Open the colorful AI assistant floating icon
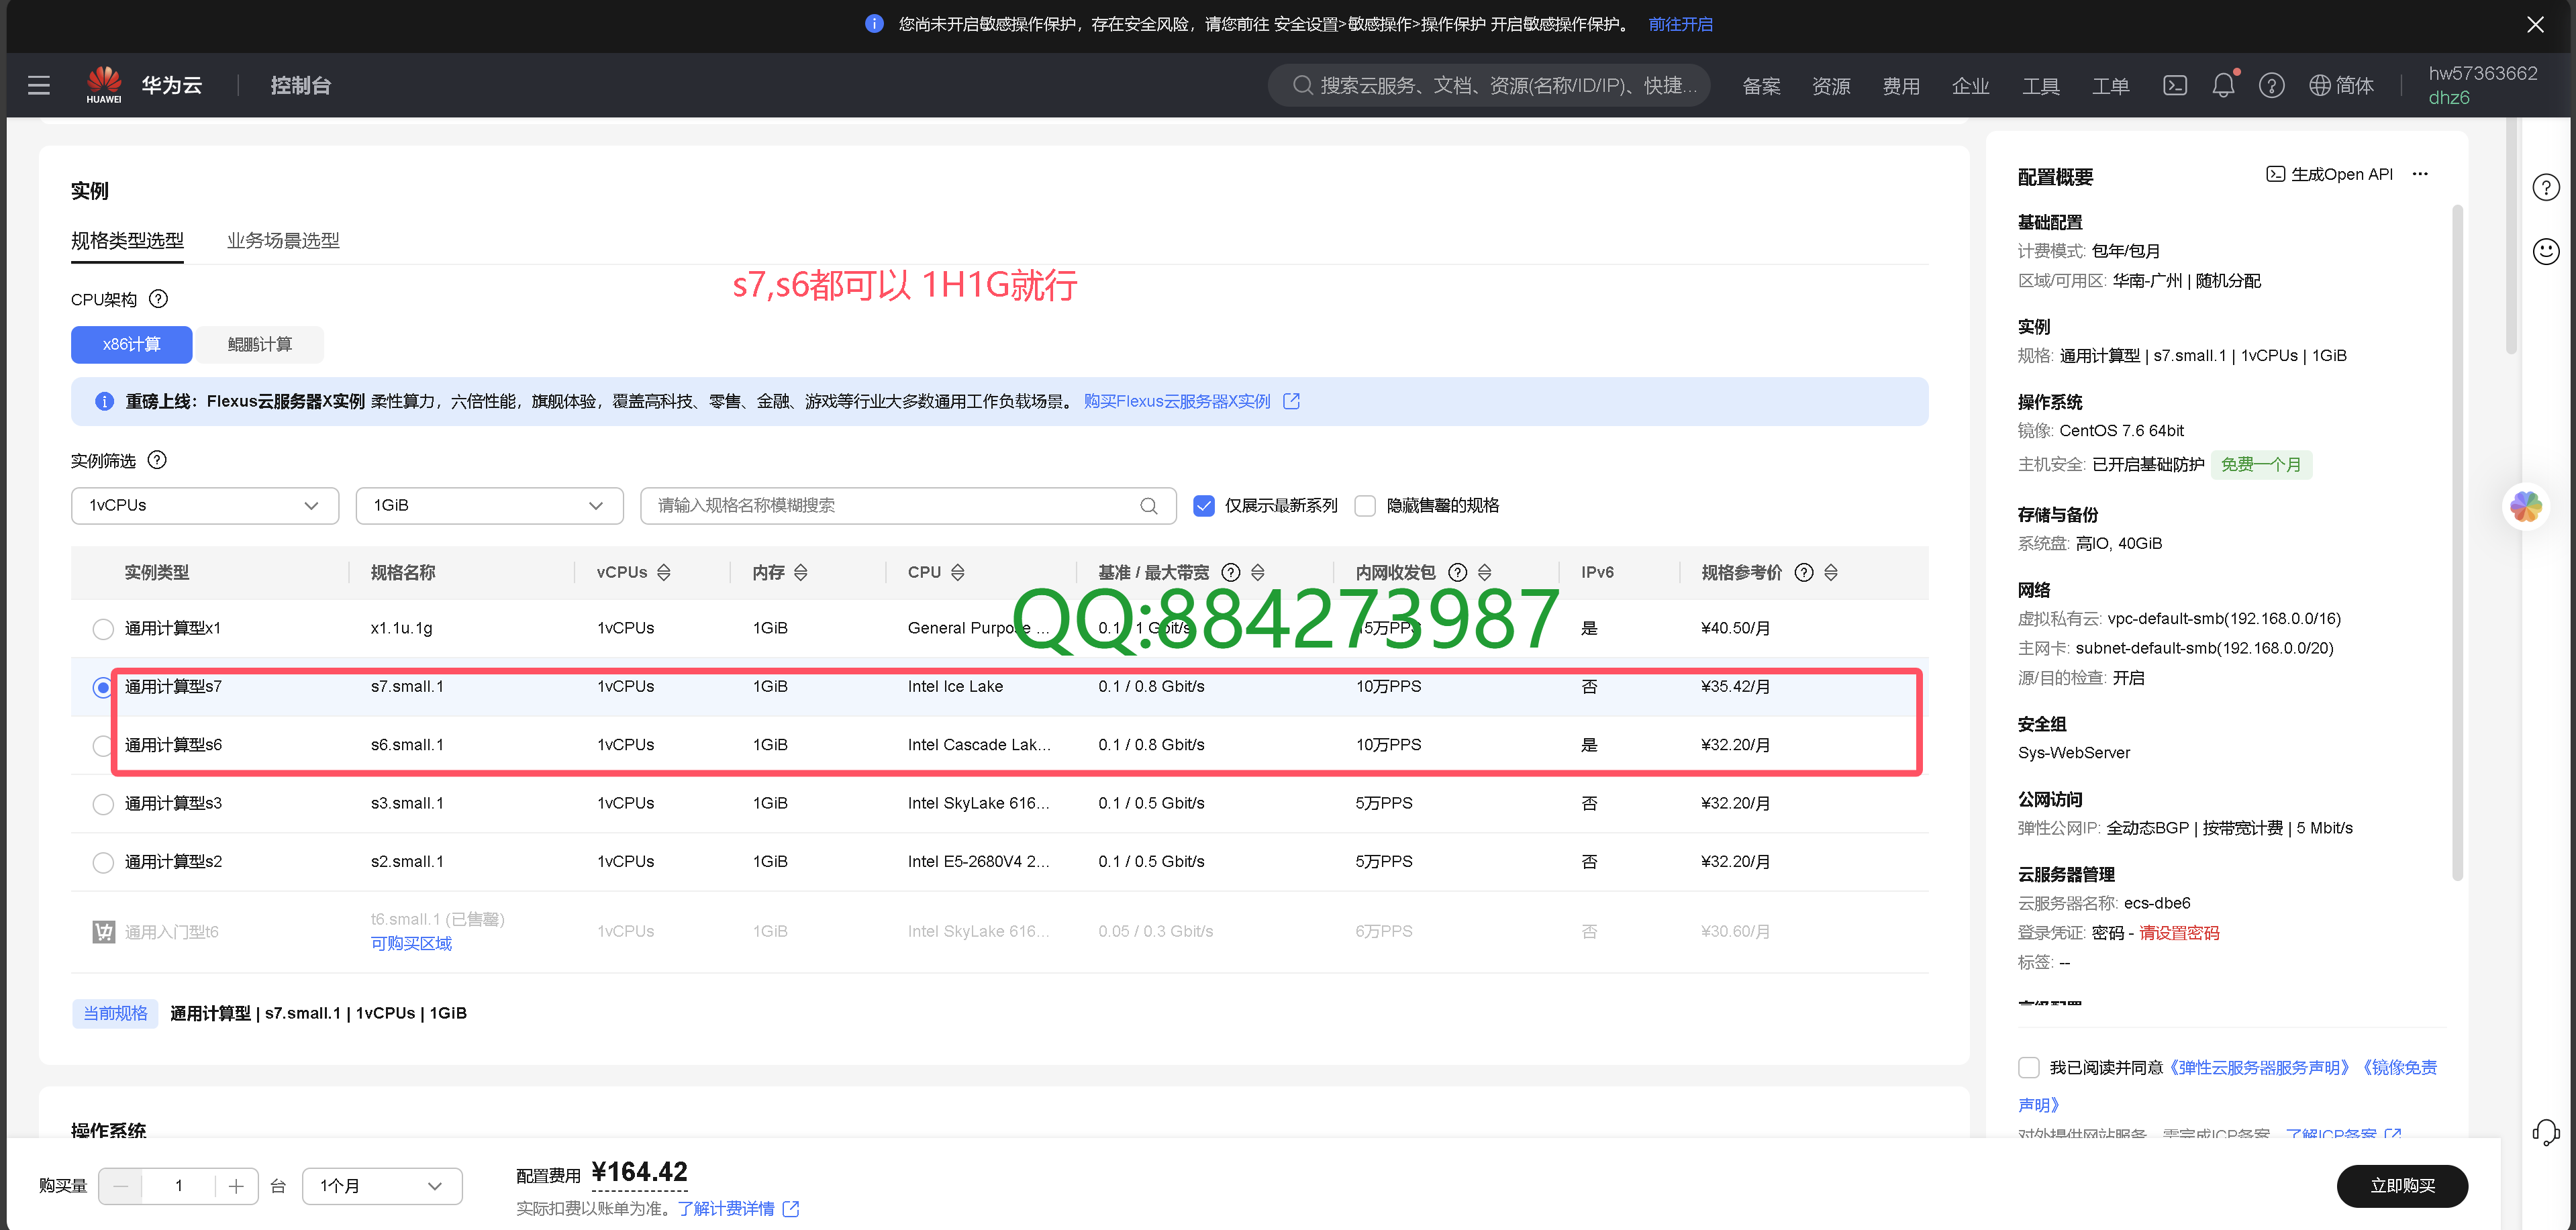2576x1230 pixels. coord(2526,507)
